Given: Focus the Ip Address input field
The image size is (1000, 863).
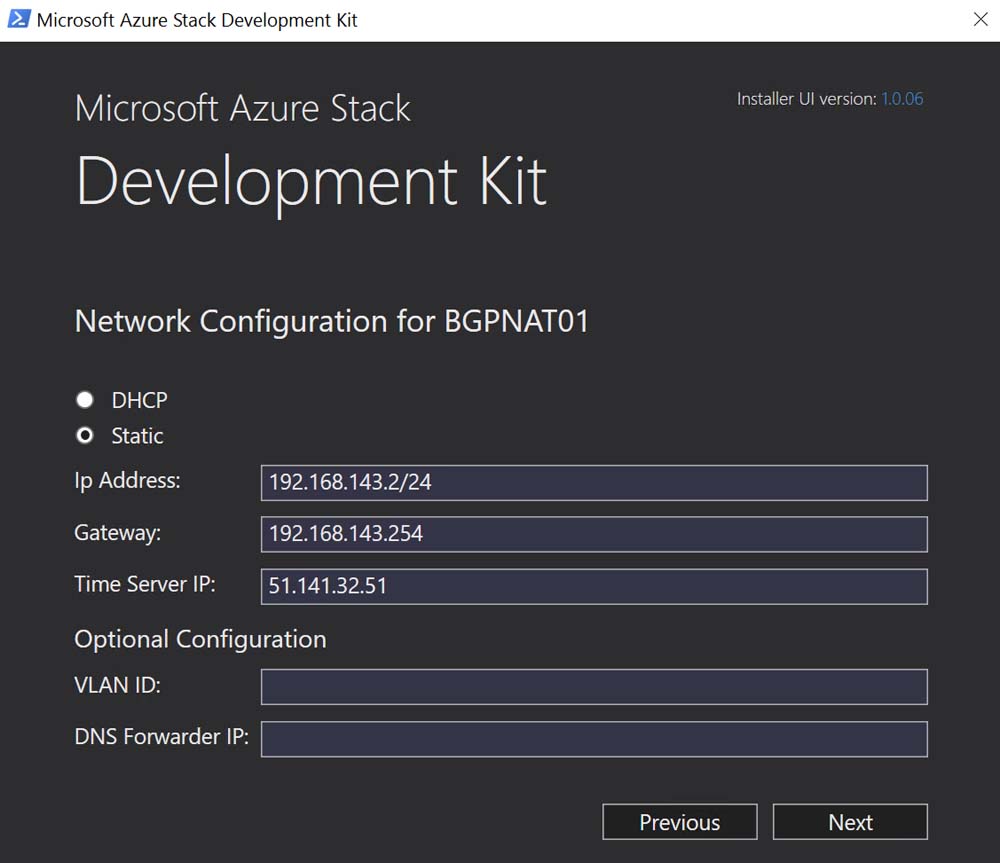Looking at the screenshot, I should tap(593, 482).
